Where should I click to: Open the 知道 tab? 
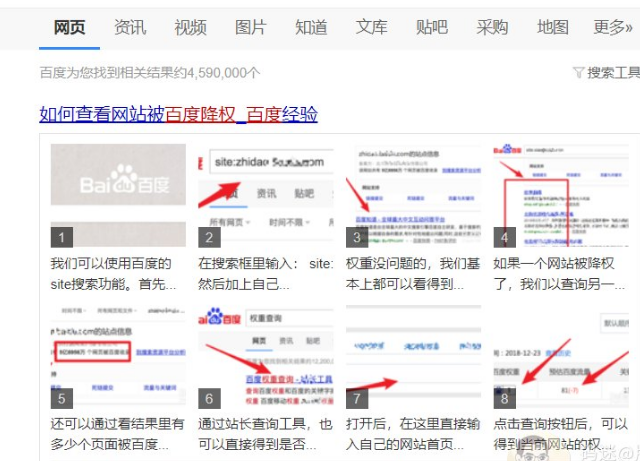[311, 27]
